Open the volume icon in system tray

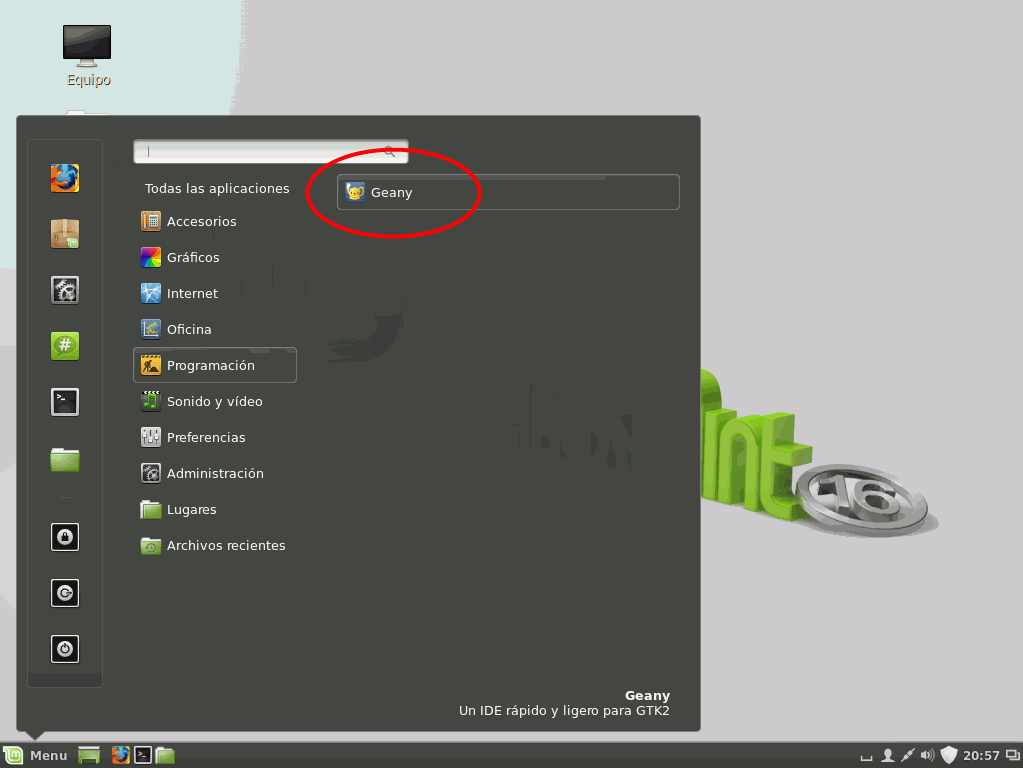pyautogui.click(x=927, y=755)
